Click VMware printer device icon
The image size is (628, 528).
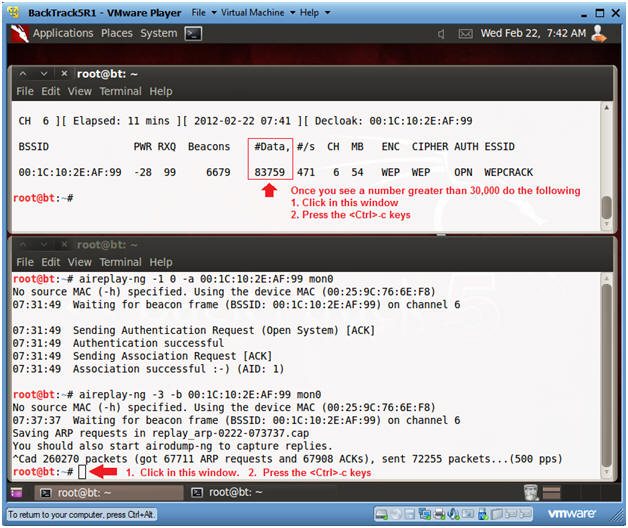point(439,514)
